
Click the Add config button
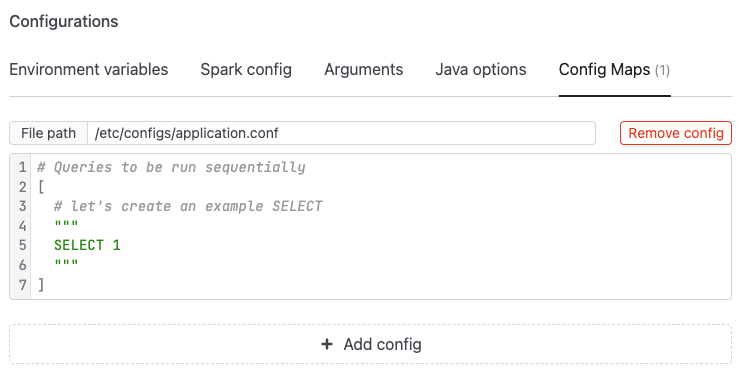[371, 344]
